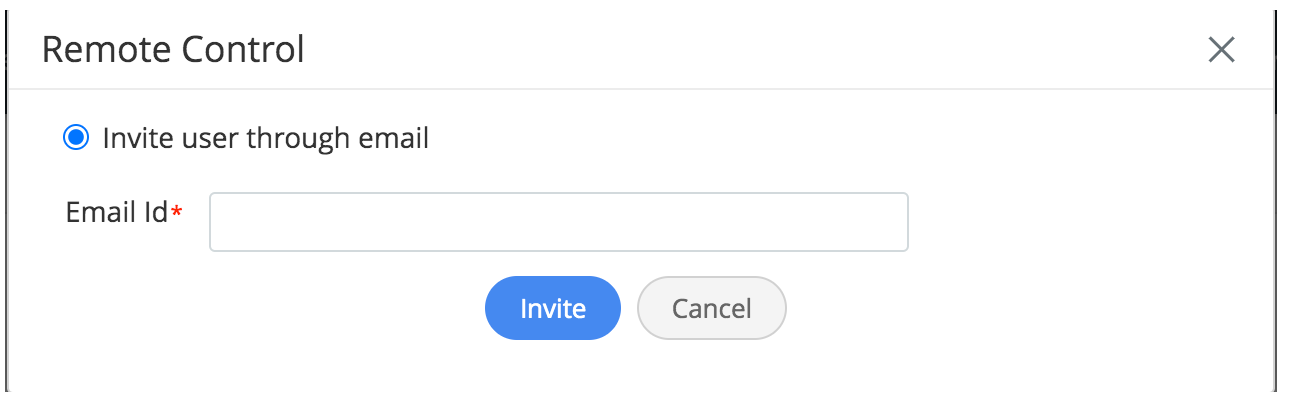Choose the blue Invite button

(553, 308)
